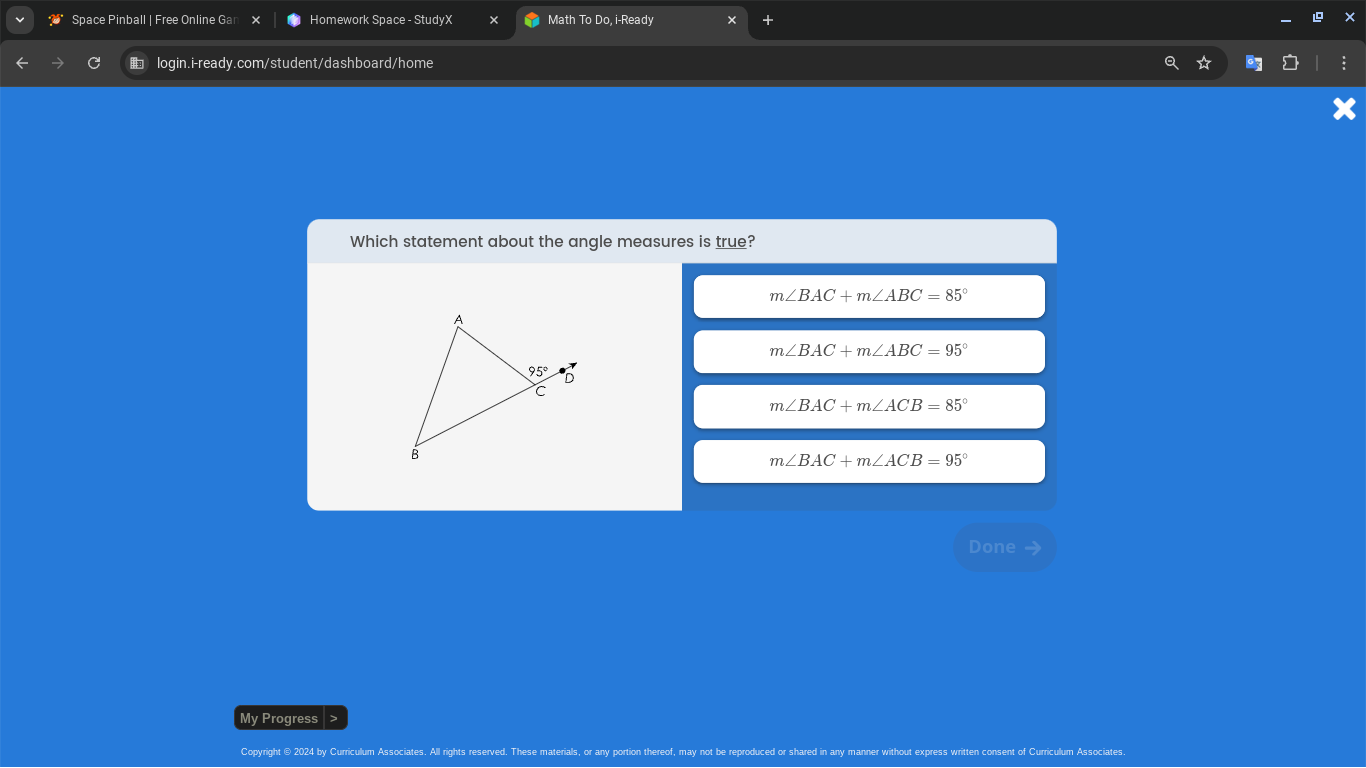Reload the current page
This screenshot has height=768, width=1366.
[x=94, y=63]
